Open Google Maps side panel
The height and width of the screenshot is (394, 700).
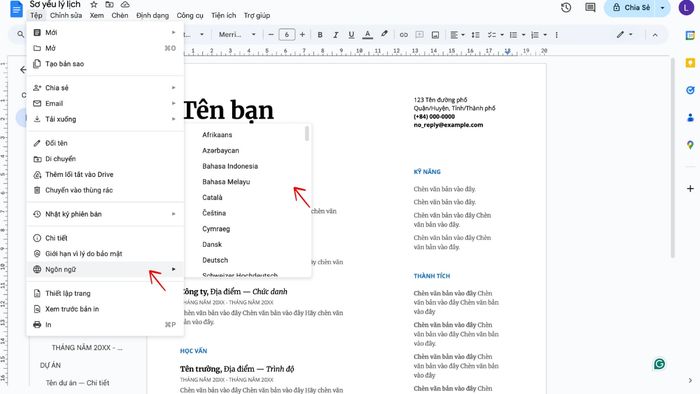[690, 145]
